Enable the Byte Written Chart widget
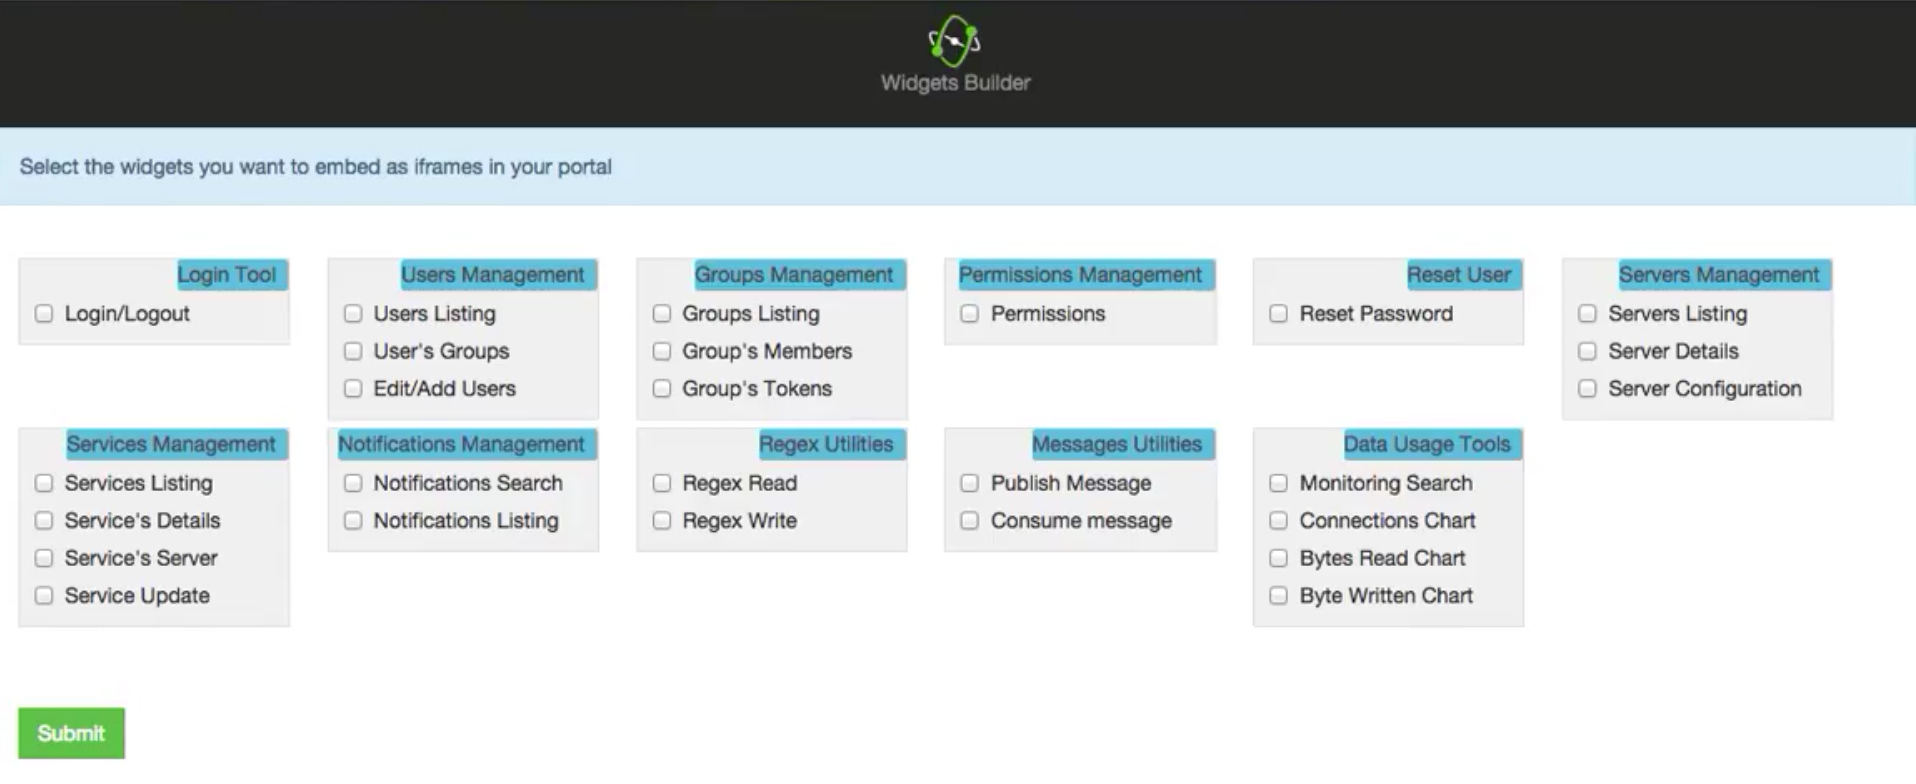This screenshot has height=784, width=1916. point(1279,595)
